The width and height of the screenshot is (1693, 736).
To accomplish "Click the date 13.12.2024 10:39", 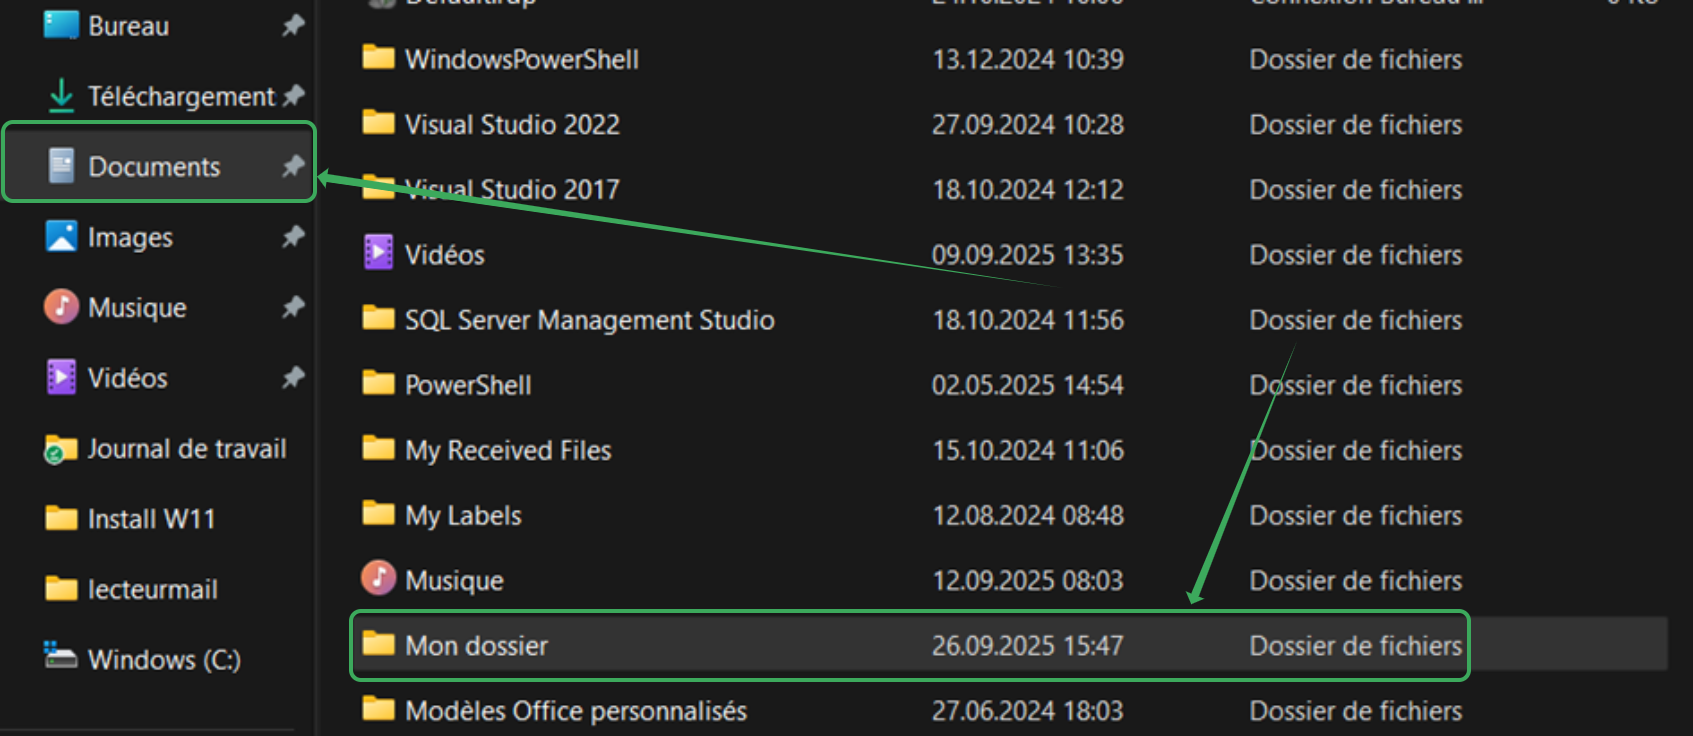I will 1028,59.
